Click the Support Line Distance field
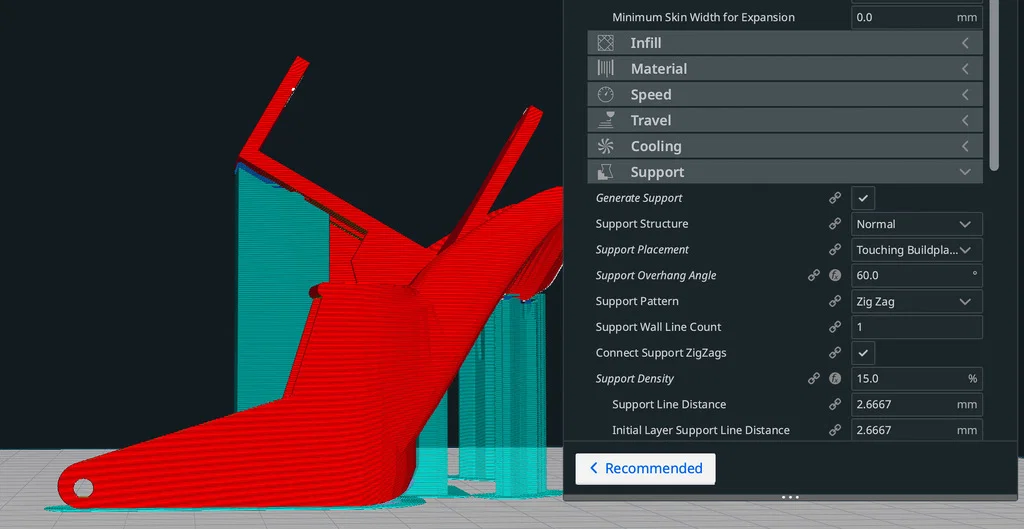This screenshot has width=1024, height=529. coord(917,404)
